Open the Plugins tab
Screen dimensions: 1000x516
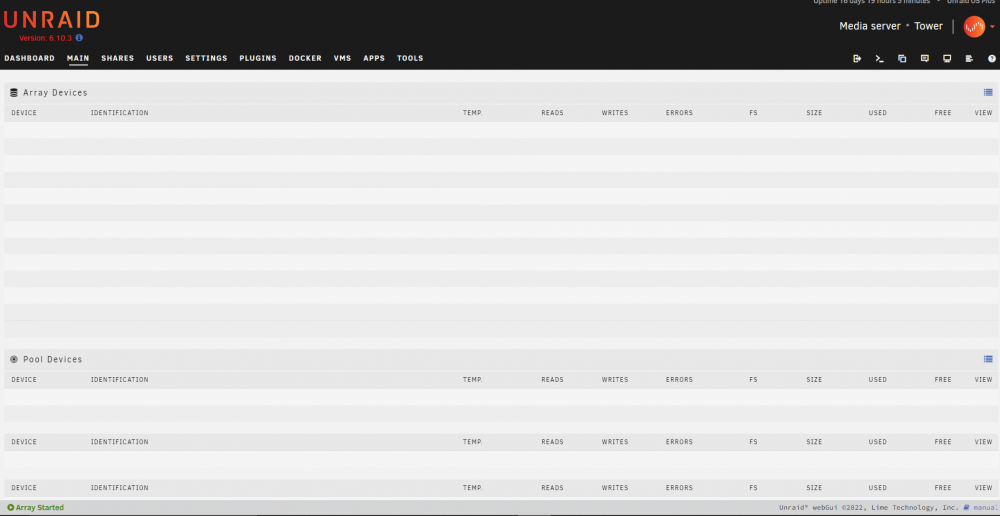(x=258, y=58)
